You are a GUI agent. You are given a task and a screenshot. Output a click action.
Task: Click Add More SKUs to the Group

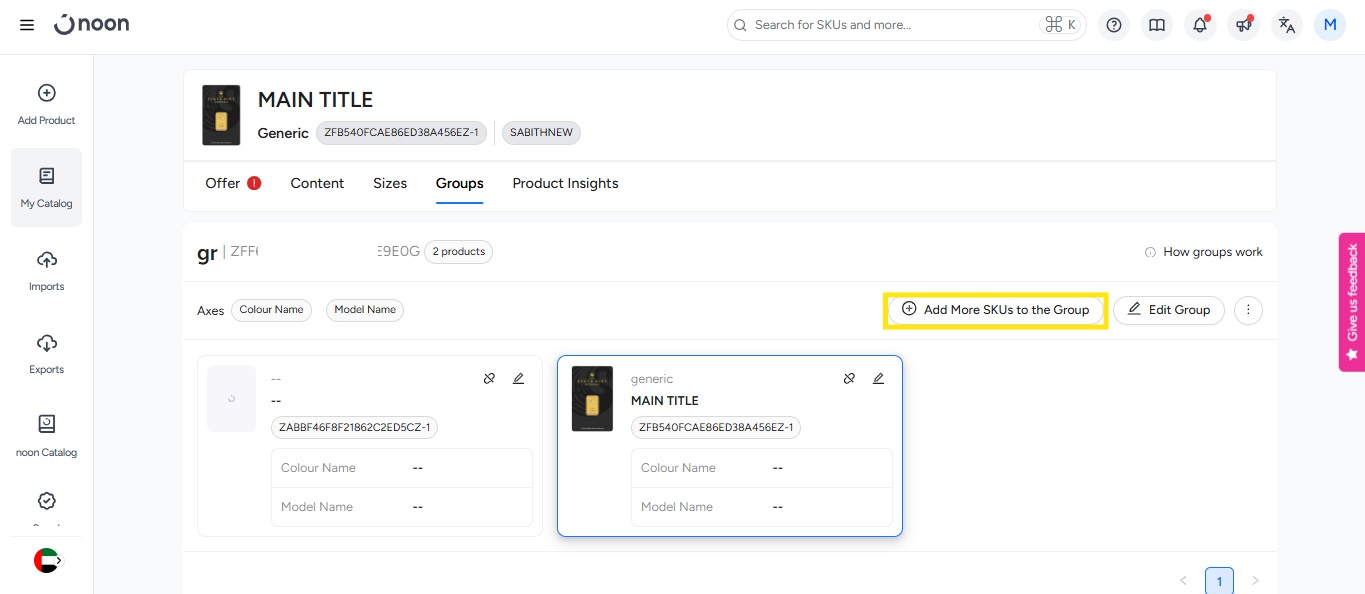coord(995,310)
